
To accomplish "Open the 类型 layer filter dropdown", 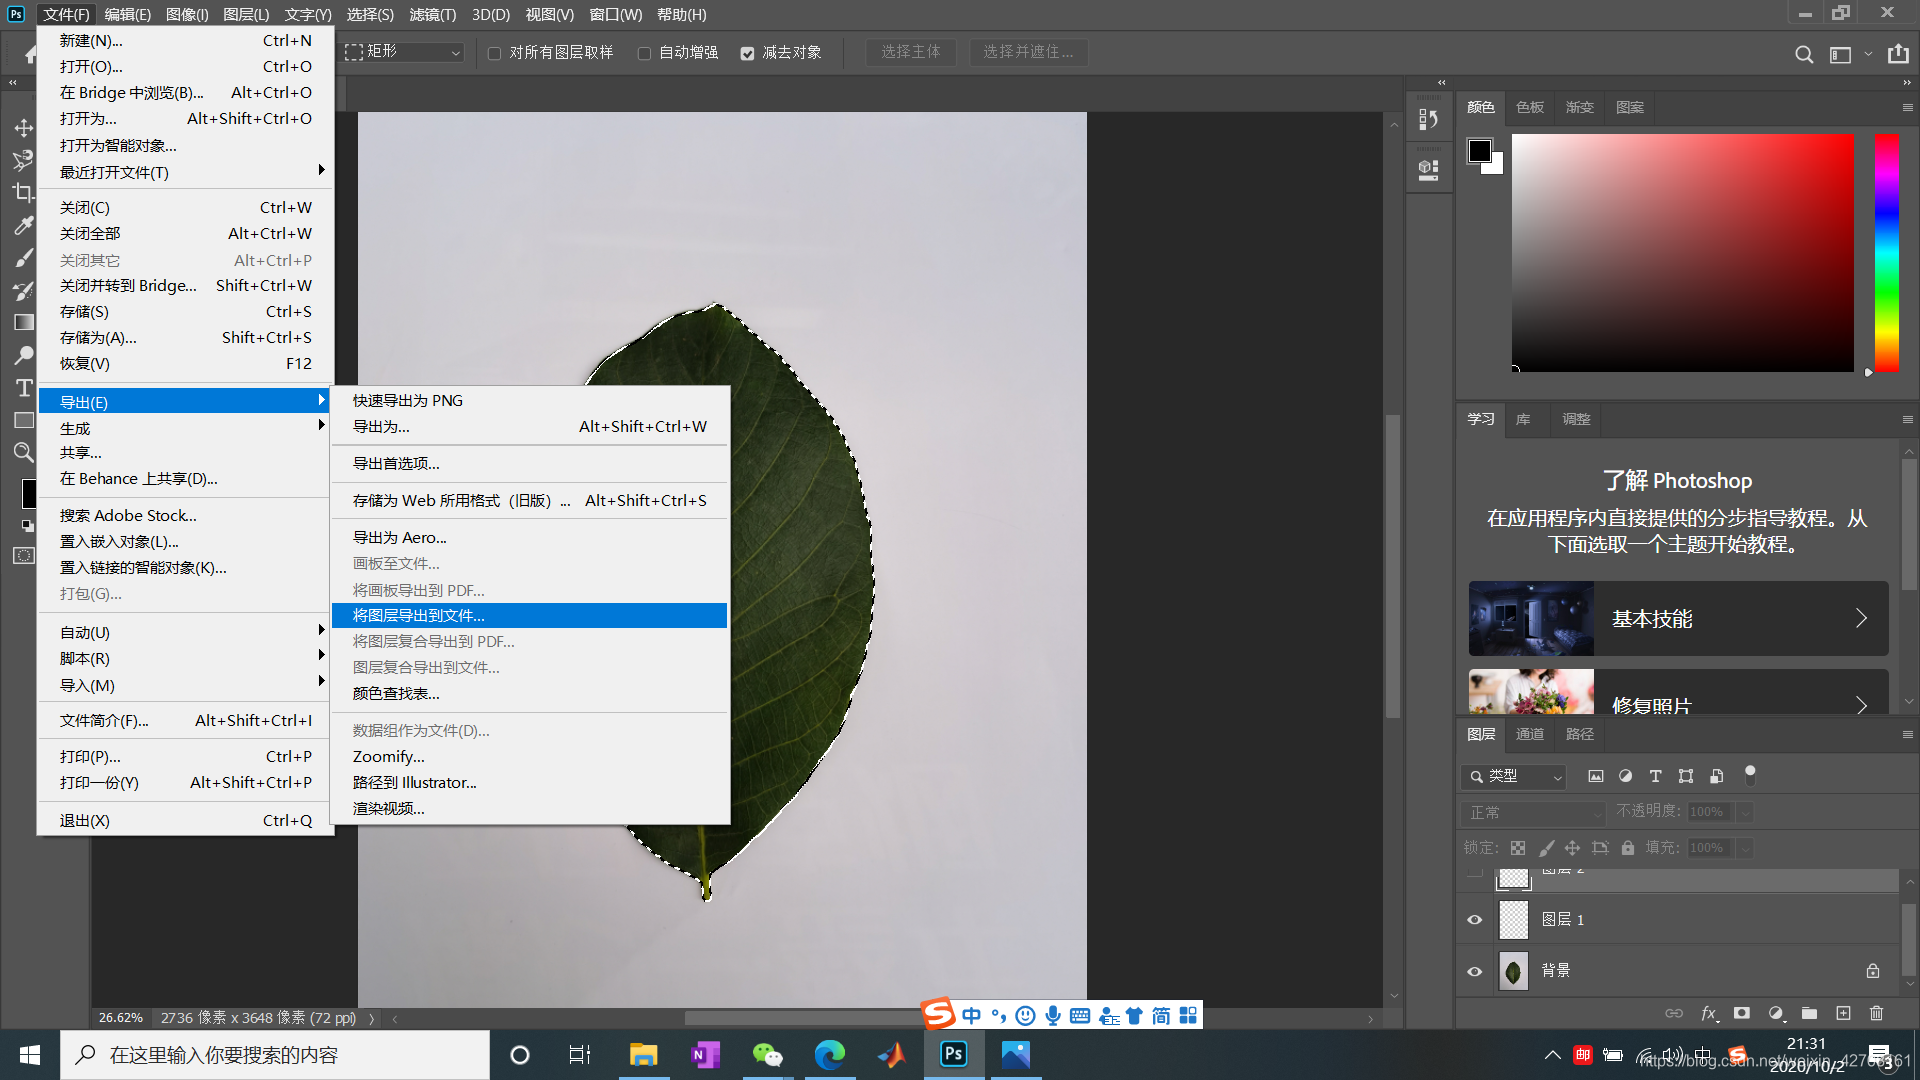I will coord(1513,776).
